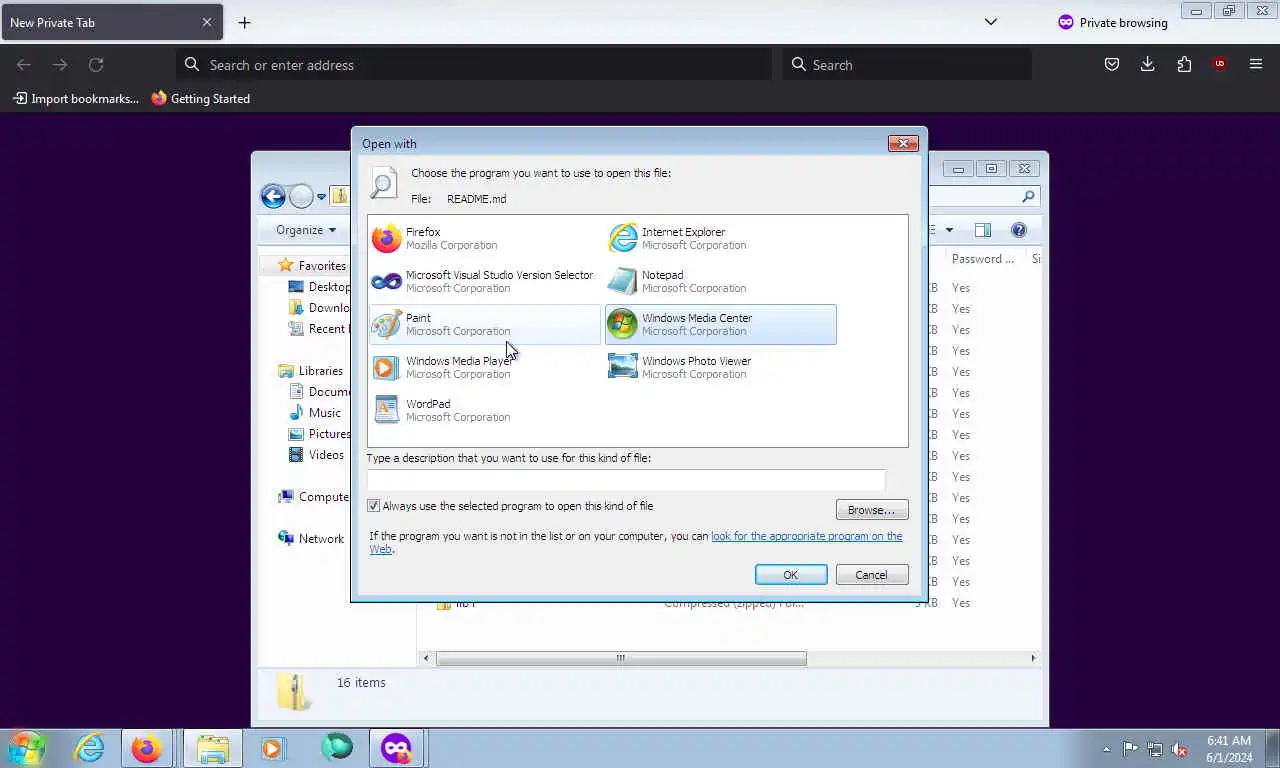
Task: Click the Explorer horizontal scrollbar thumb
Action: [621, 658]
